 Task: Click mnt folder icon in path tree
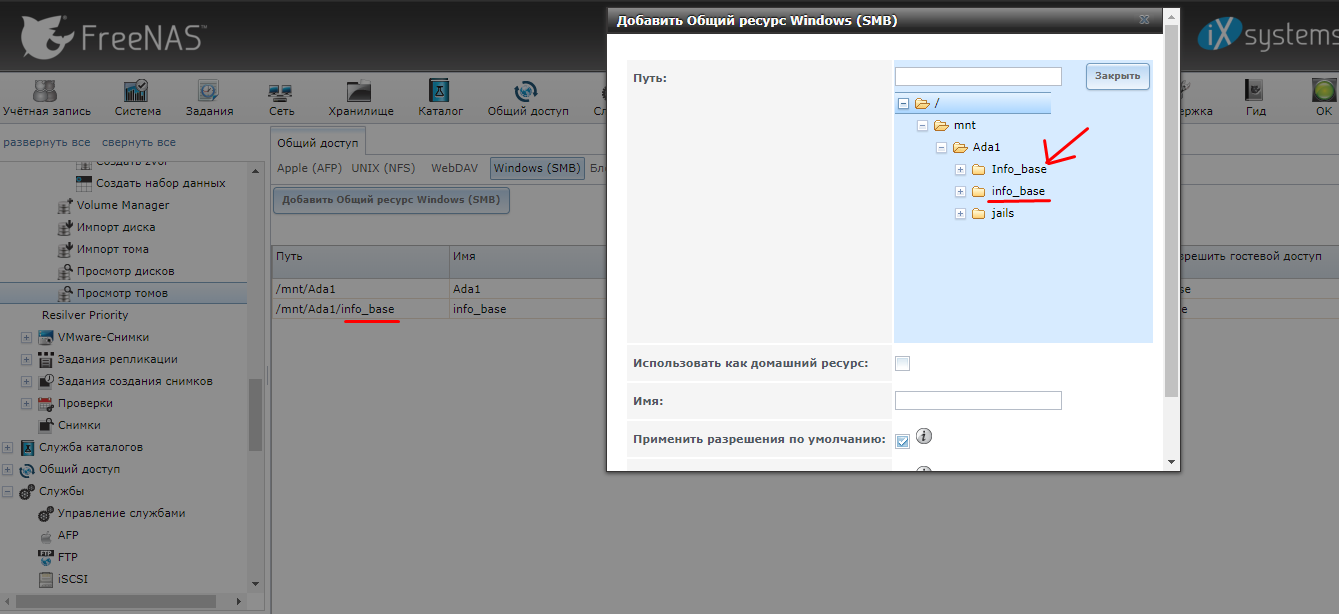pos(941,125)
